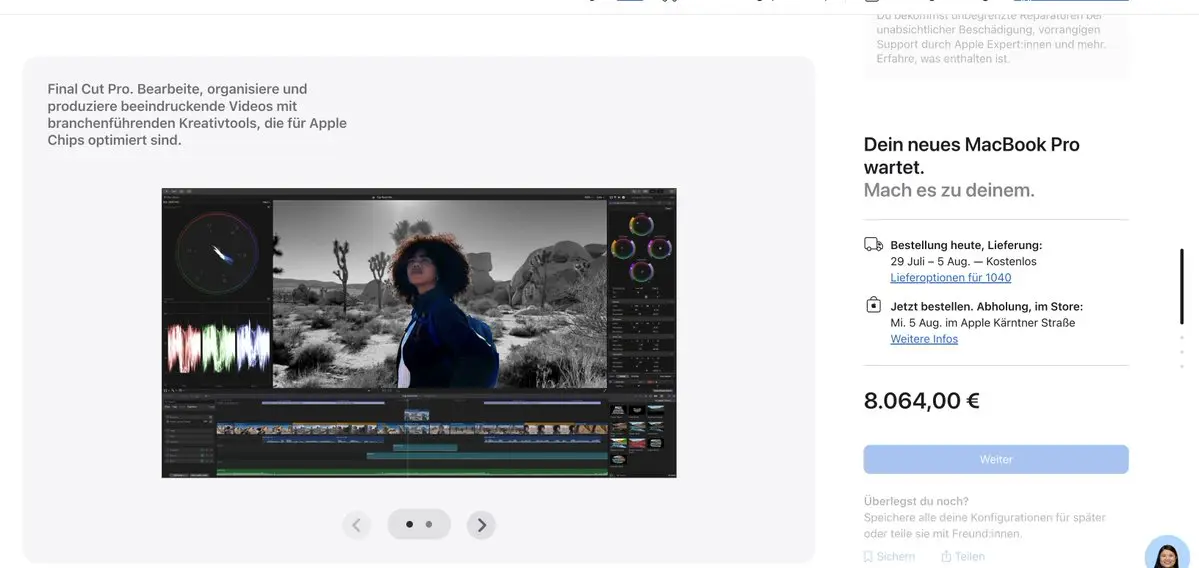Click the page vertical scrollbar thumb

coord(1182,286)
